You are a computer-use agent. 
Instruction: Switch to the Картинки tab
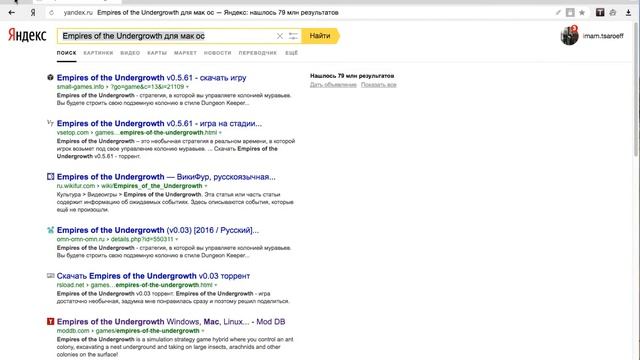click(98, 53)
